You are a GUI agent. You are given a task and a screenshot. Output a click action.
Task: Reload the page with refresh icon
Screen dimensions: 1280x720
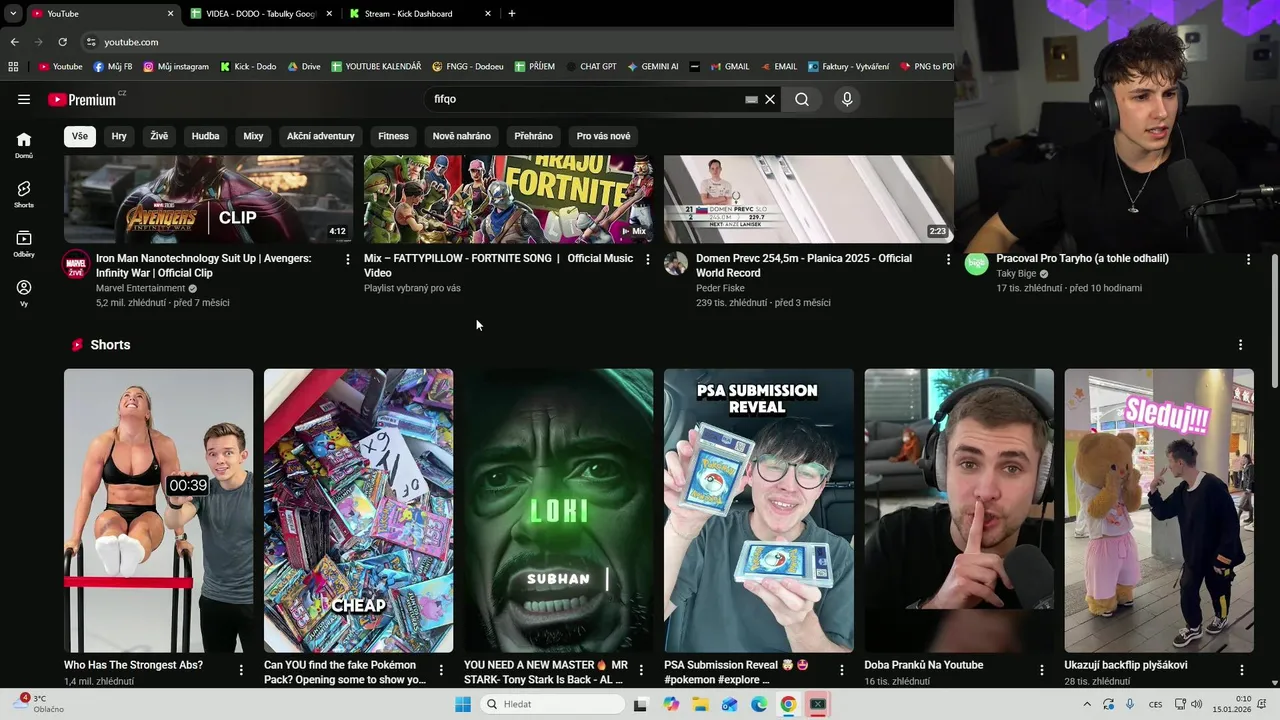62,42
